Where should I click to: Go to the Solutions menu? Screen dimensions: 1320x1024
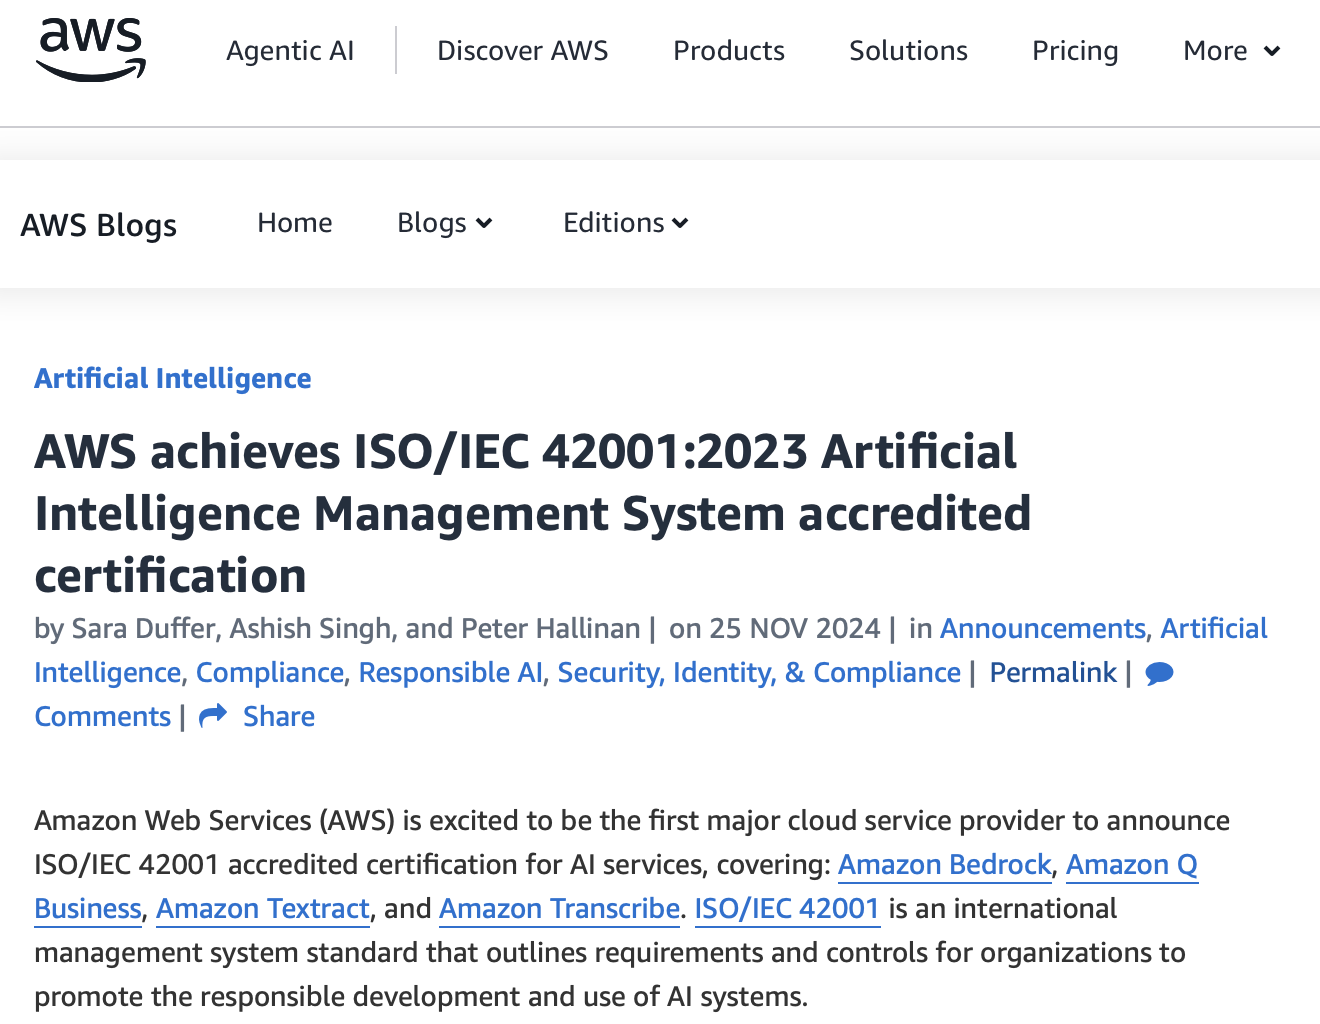pyautogui.click(x=908, y=51)
